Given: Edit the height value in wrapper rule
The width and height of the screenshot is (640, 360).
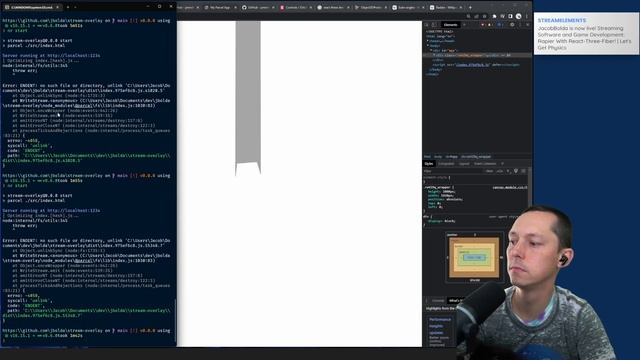Looking at the screenshot, I should pos(448,191).
